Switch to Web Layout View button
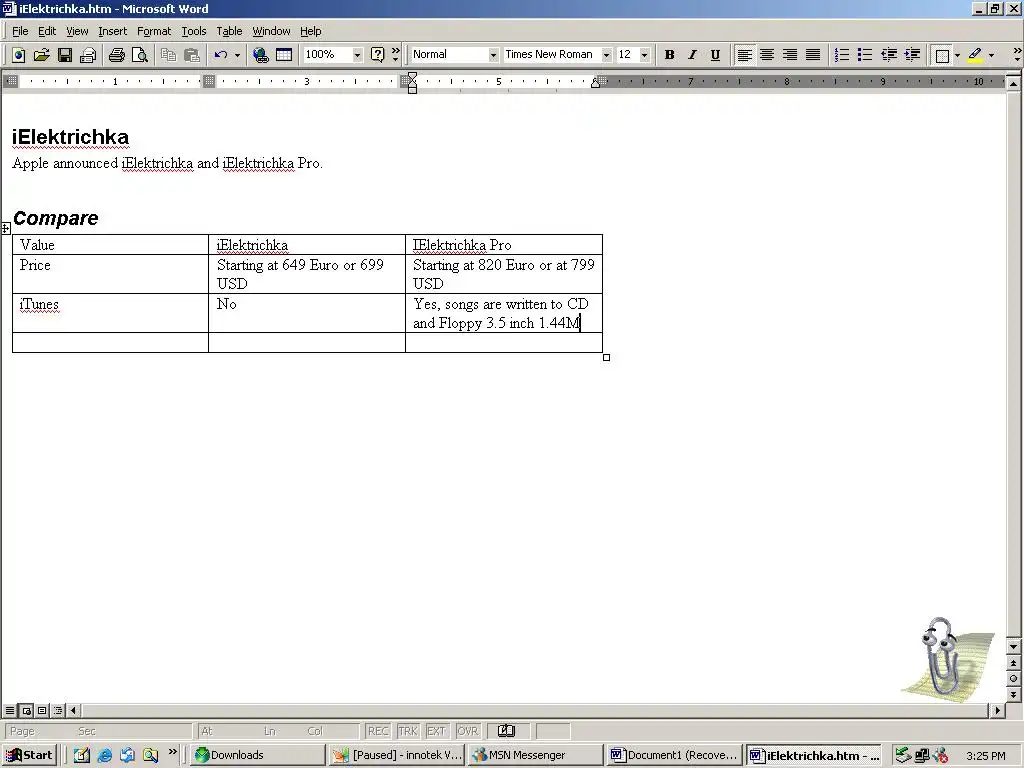This screenshot has width=1024, height=768. tap(26, 711)
